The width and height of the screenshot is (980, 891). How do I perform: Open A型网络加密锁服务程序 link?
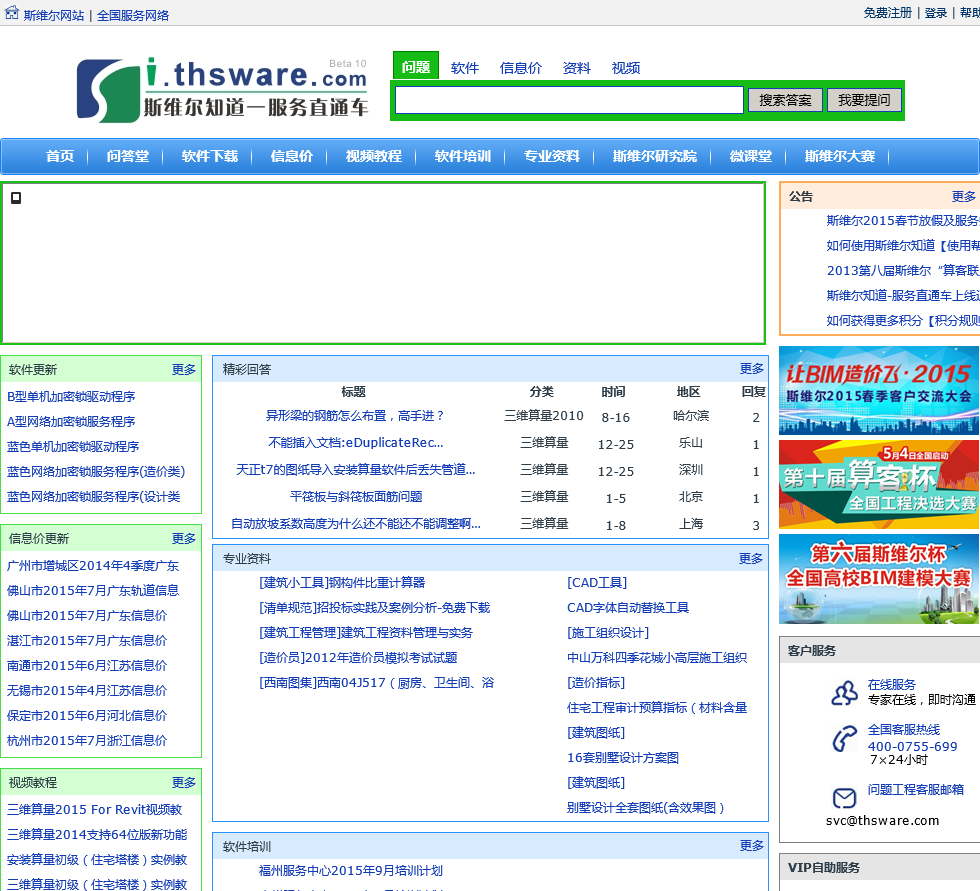click(71, 422)
